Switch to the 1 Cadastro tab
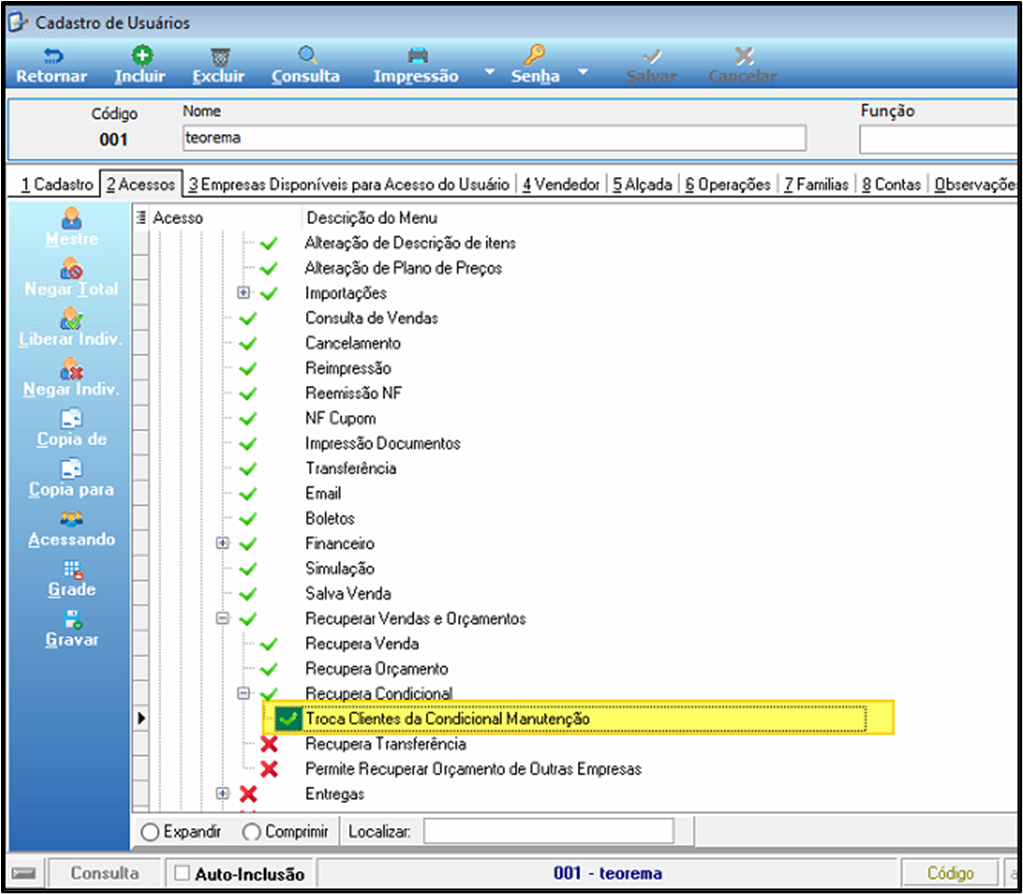Screen dimensions: 1023x894 click(57, 185)
